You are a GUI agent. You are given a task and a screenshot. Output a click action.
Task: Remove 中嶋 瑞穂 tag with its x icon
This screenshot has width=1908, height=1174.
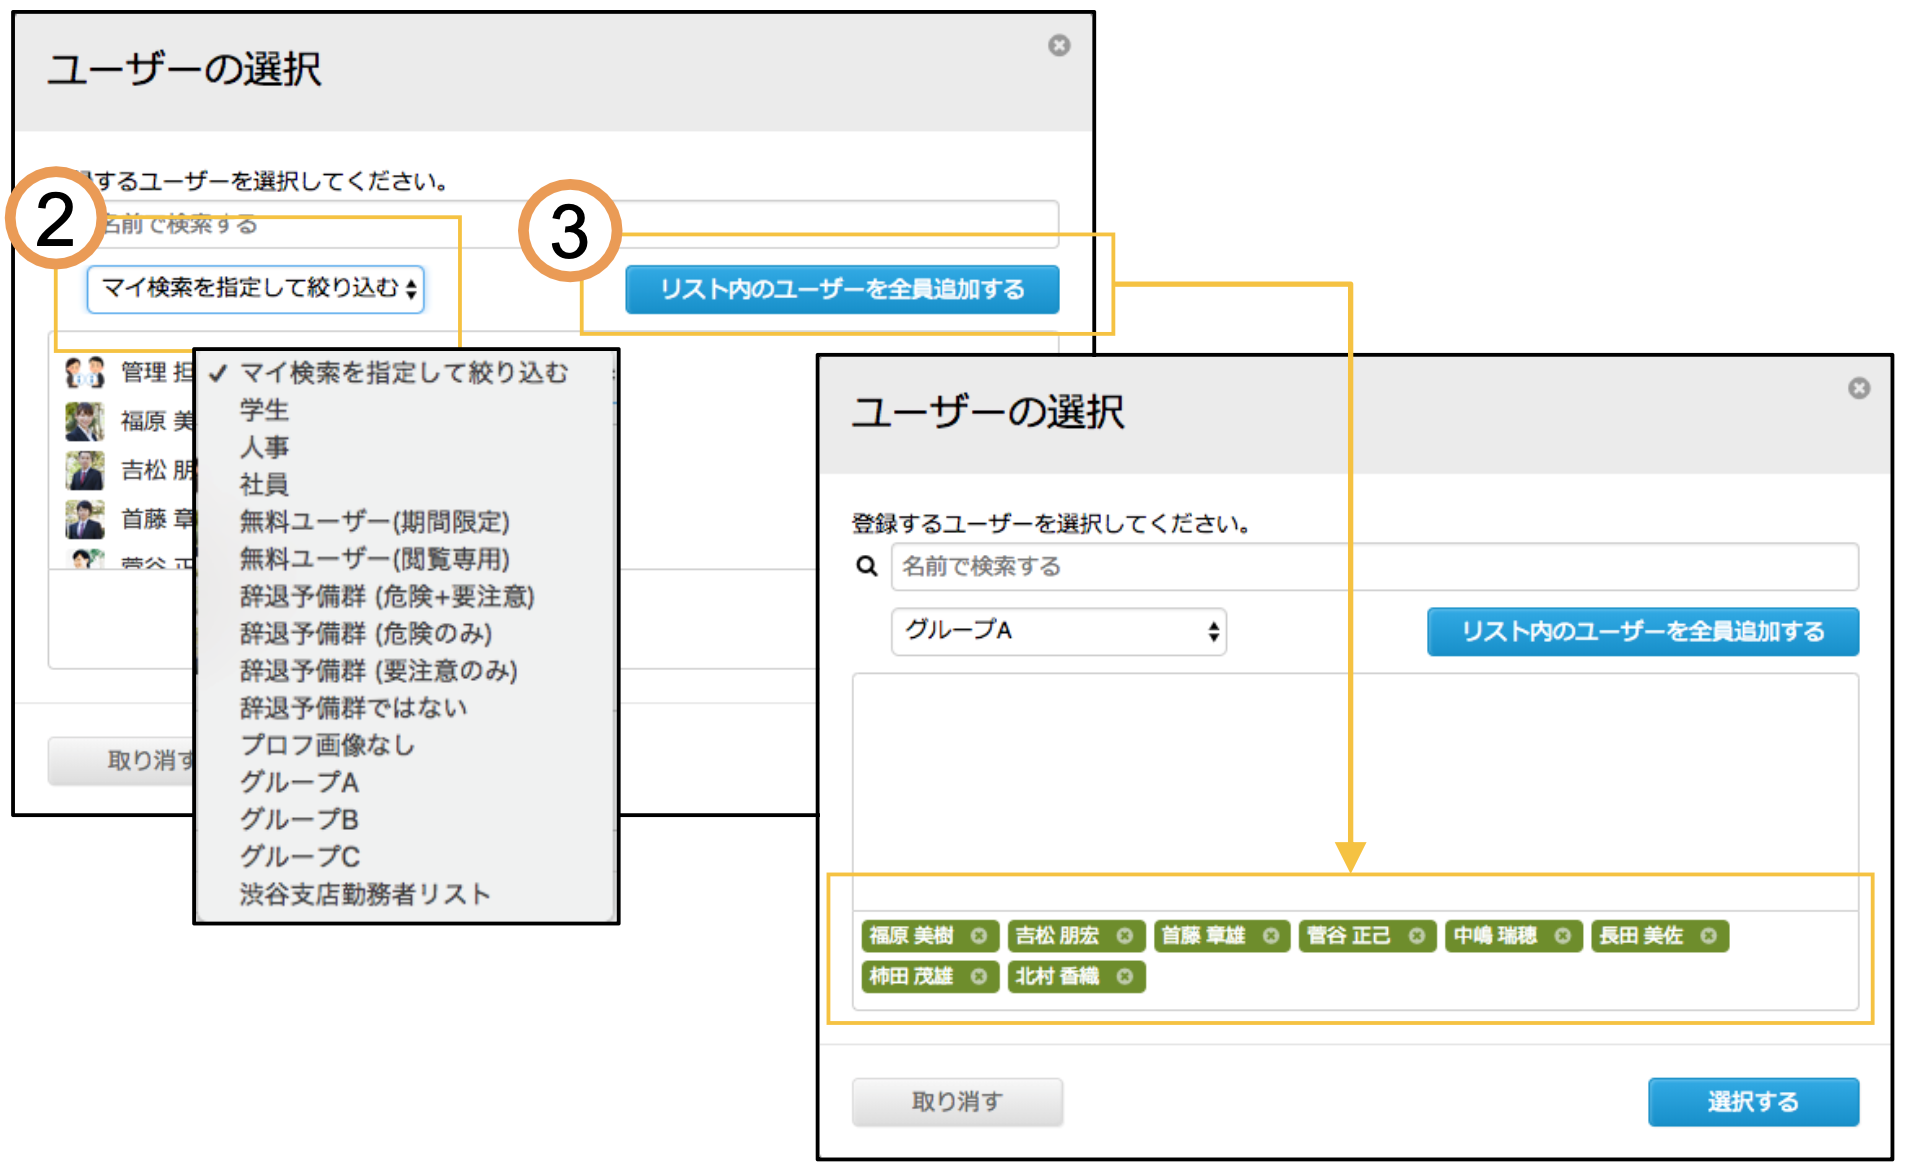click(x=1563, y=936)
